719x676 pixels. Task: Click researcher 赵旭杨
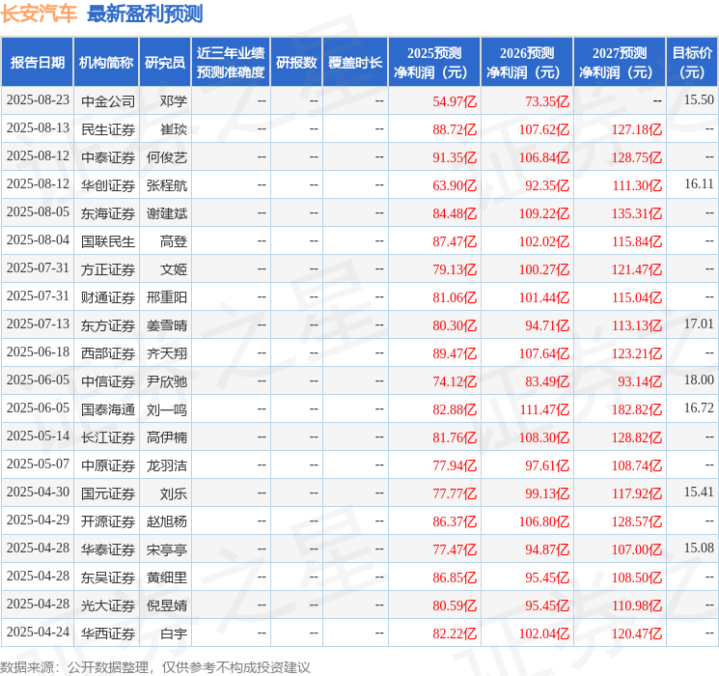167,522
